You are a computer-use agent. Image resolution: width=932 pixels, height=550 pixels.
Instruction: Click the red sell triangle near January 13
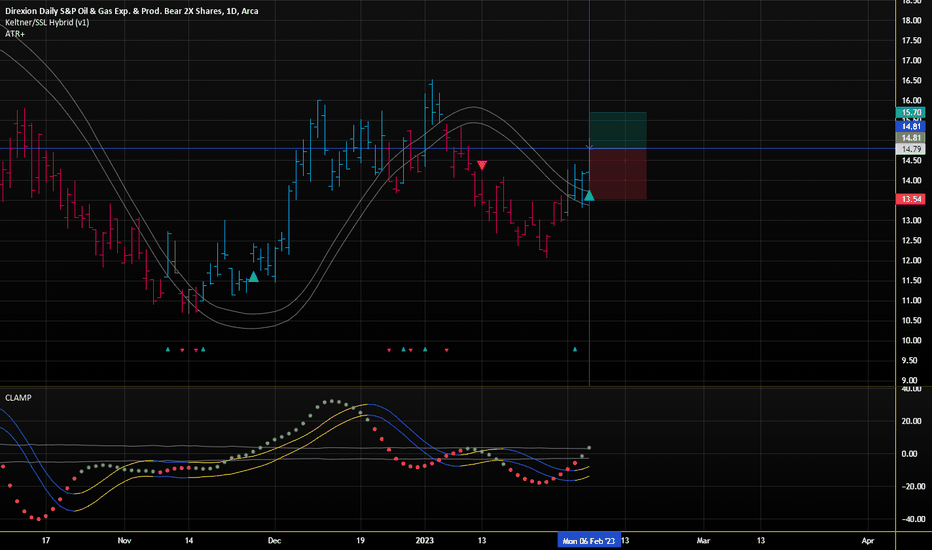click(482, 165)
